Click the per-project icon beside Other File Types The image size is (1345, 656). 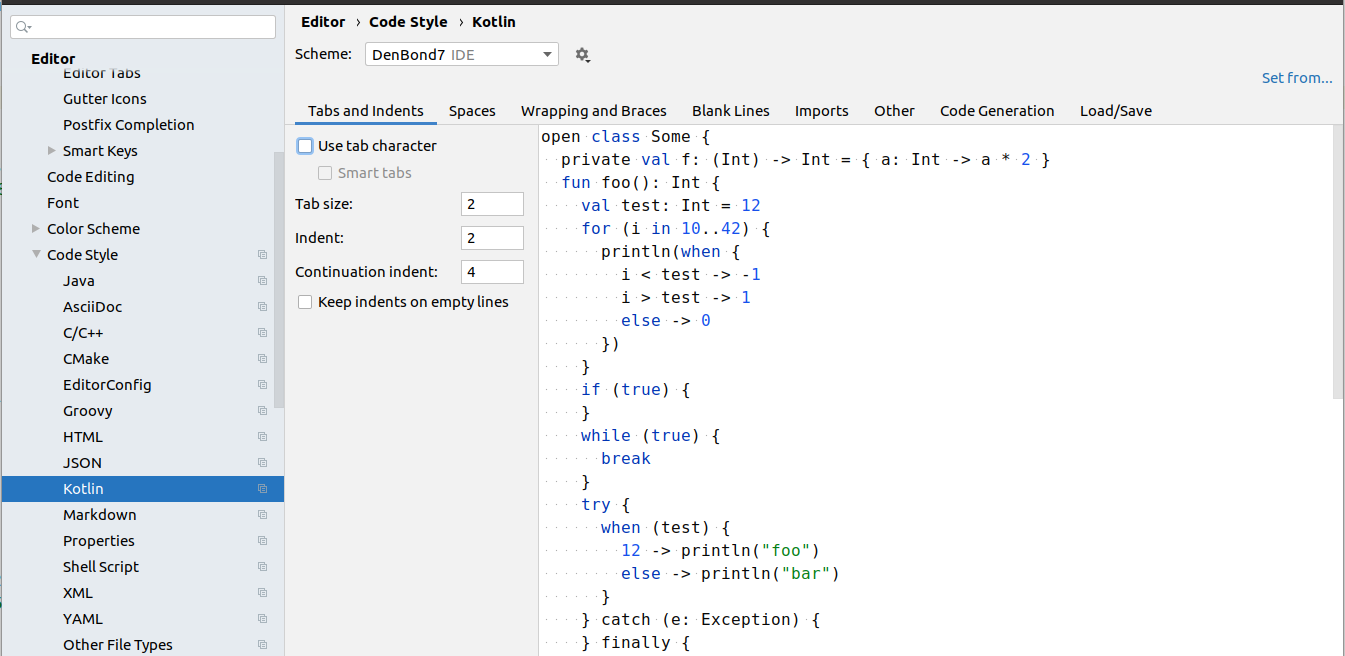coord(262,645)
